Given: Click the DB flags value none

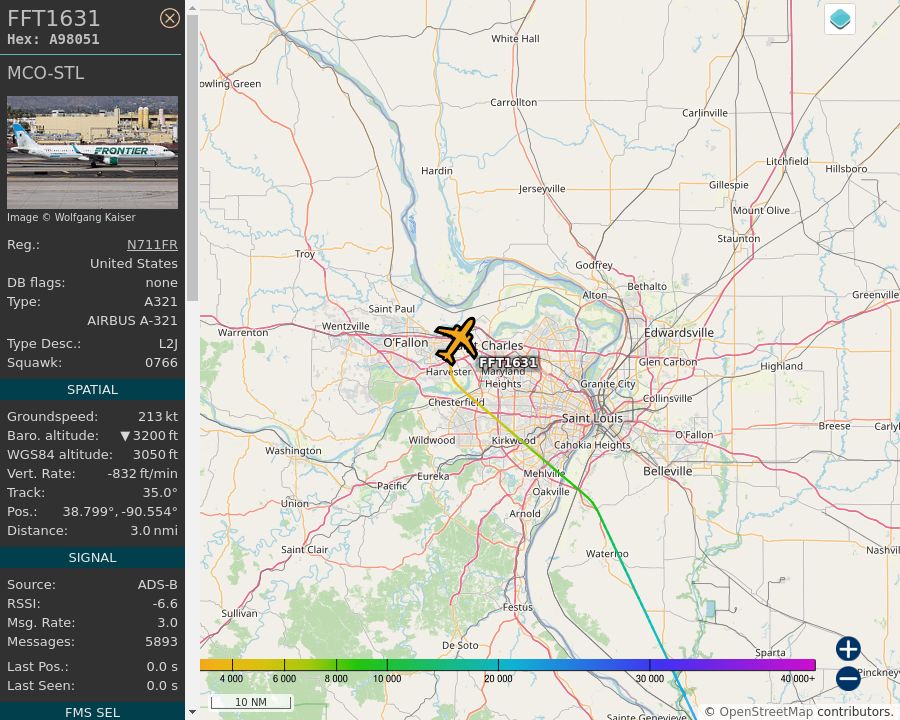Looking at the screenshot, I should click(x=161, y=282).
